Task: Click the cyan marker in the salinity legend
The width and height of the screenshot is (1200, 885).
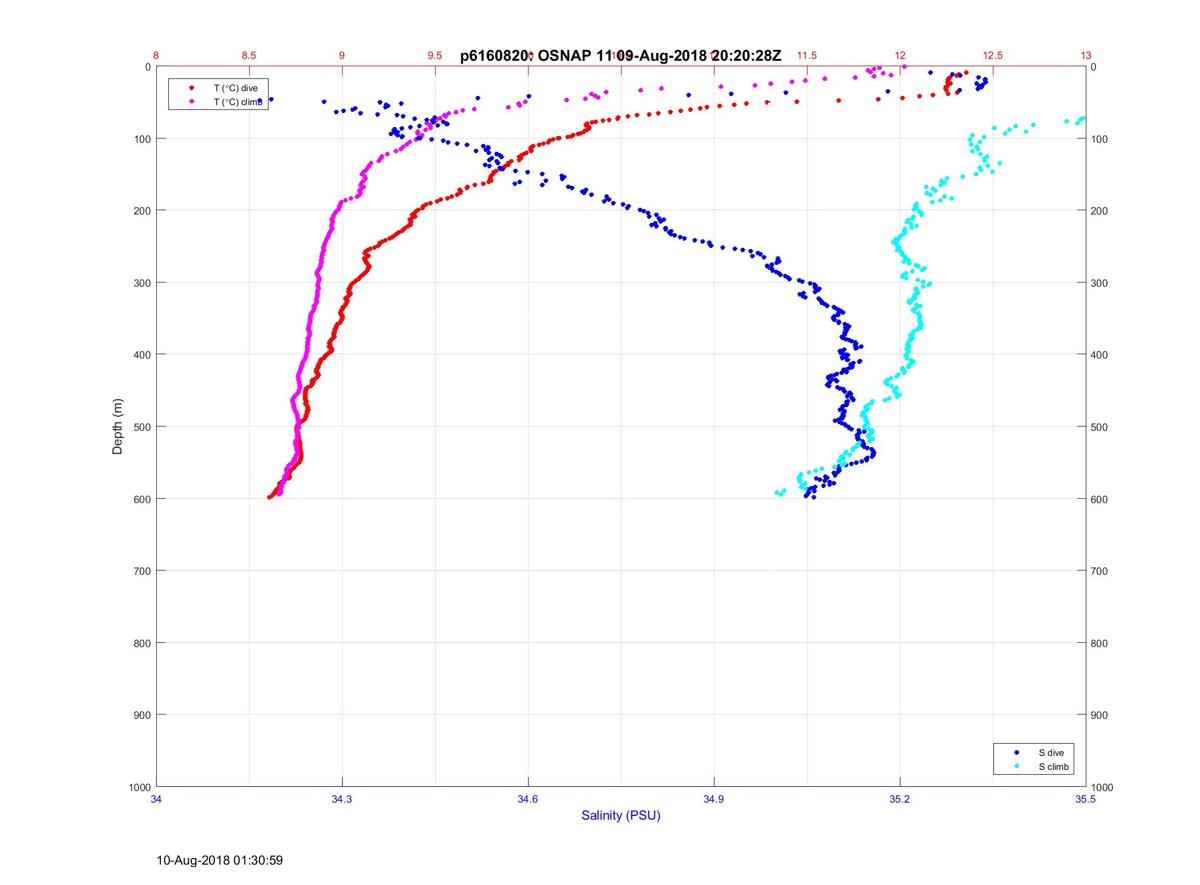Action: click(x=1016, y=766)
